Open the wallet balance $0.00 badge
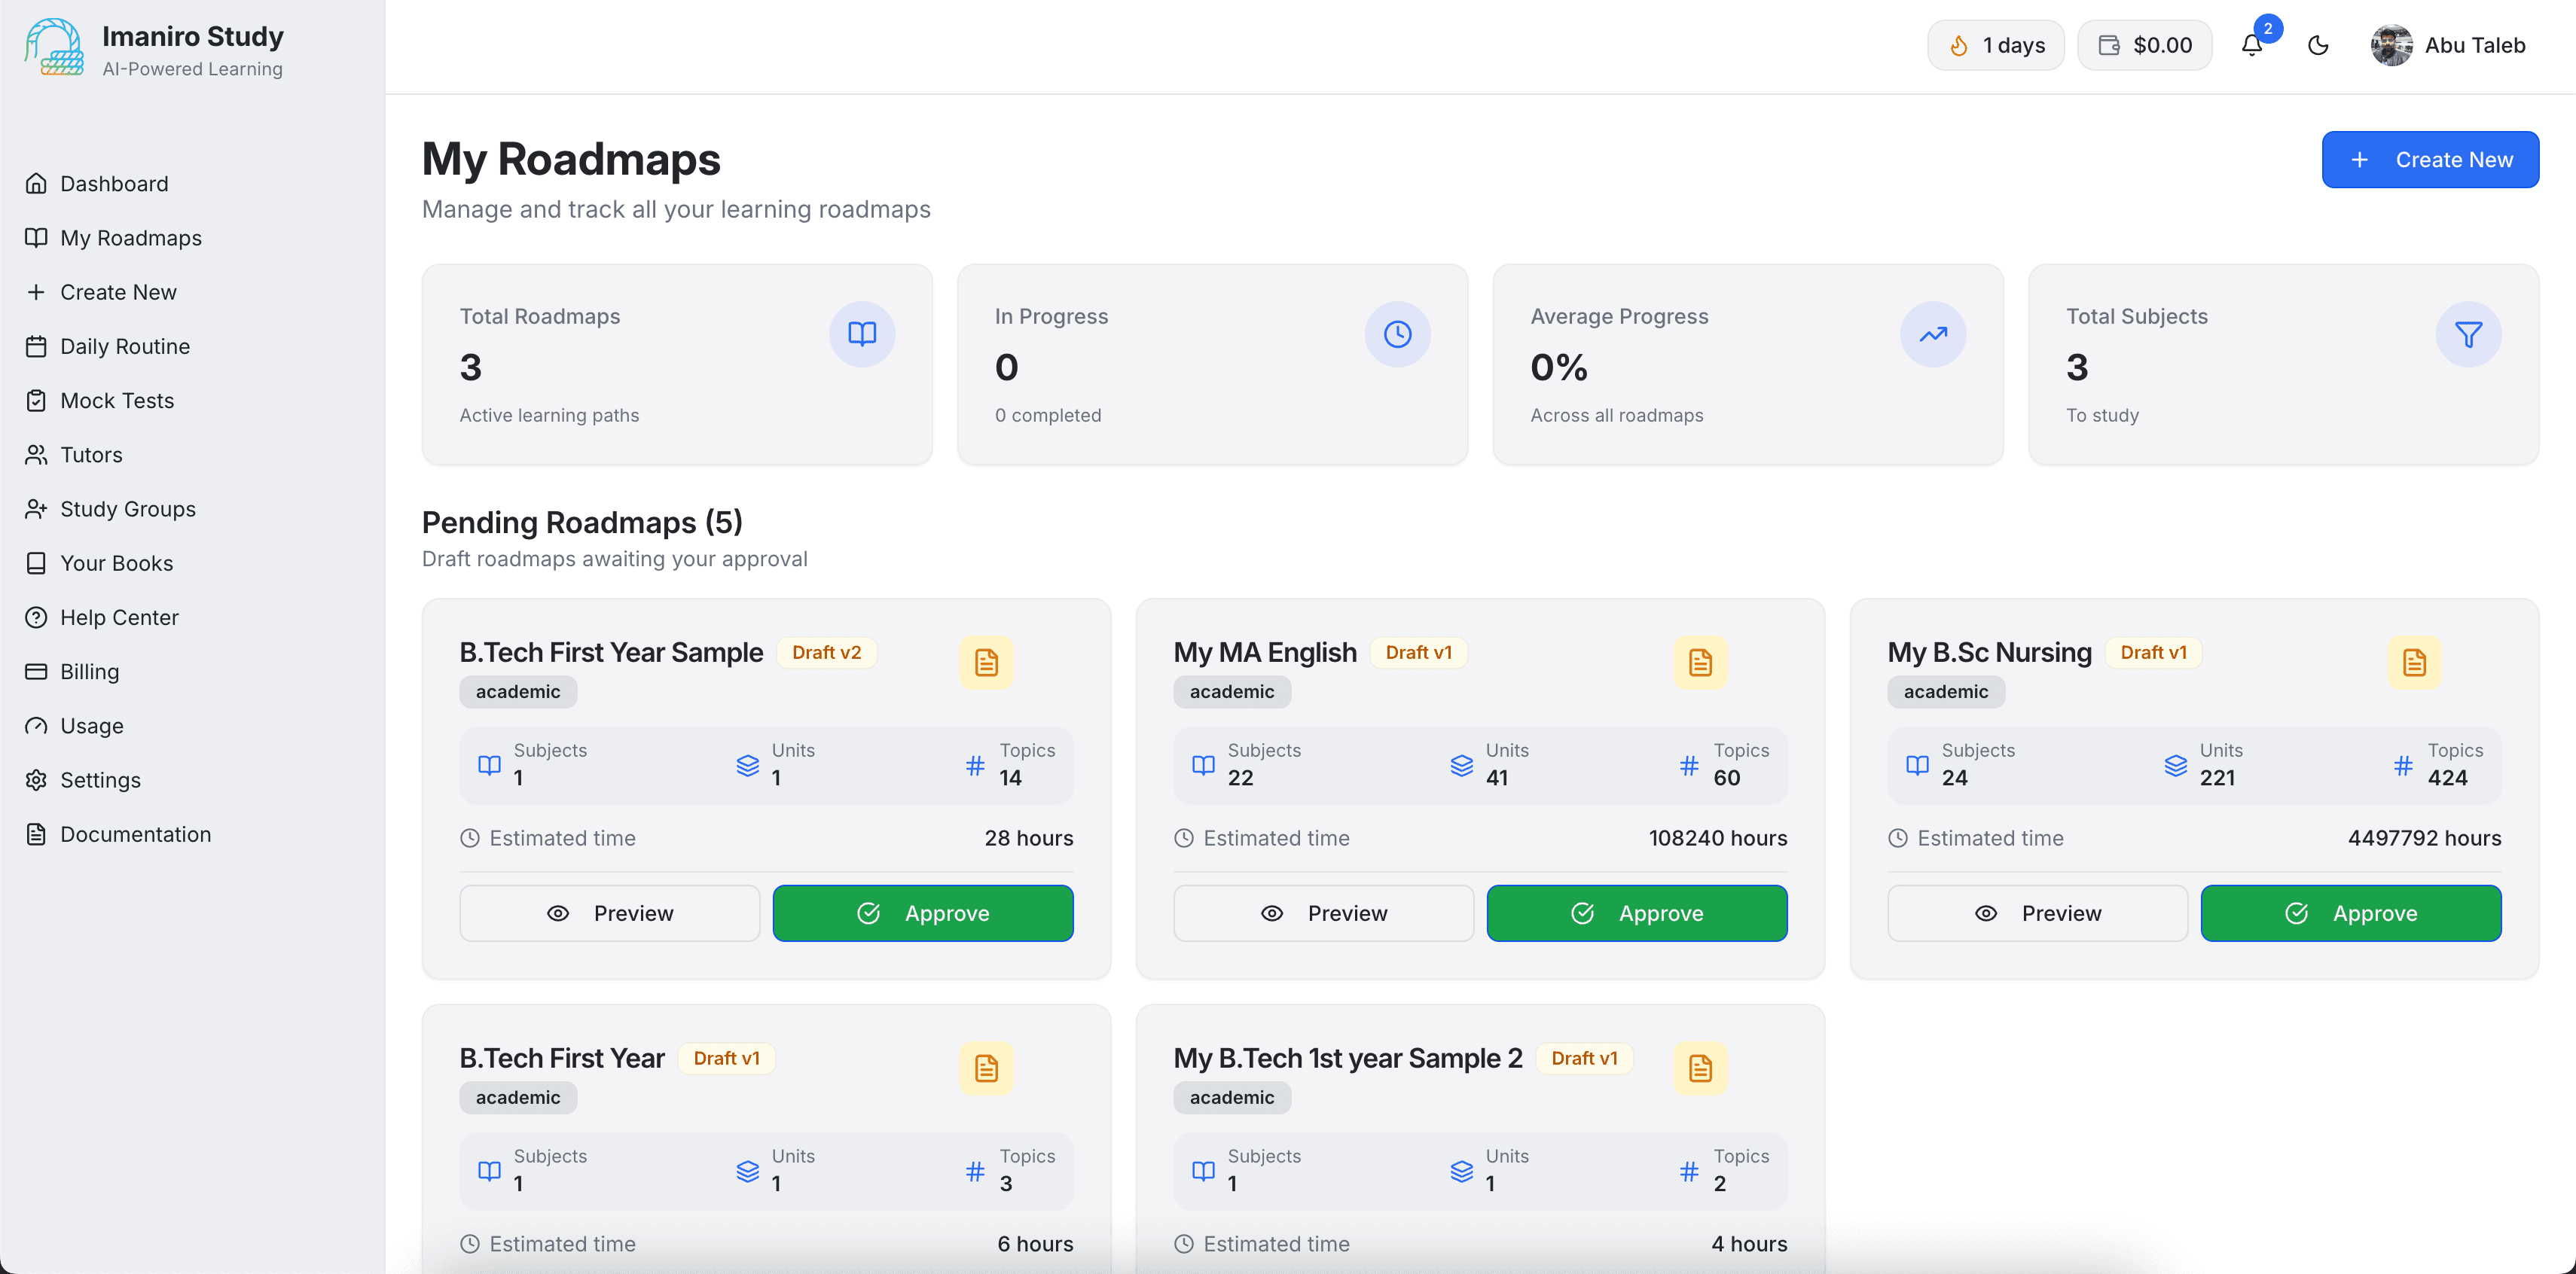Image resolution: width=2576 pixels, height=1274 pixels. 2144,45
